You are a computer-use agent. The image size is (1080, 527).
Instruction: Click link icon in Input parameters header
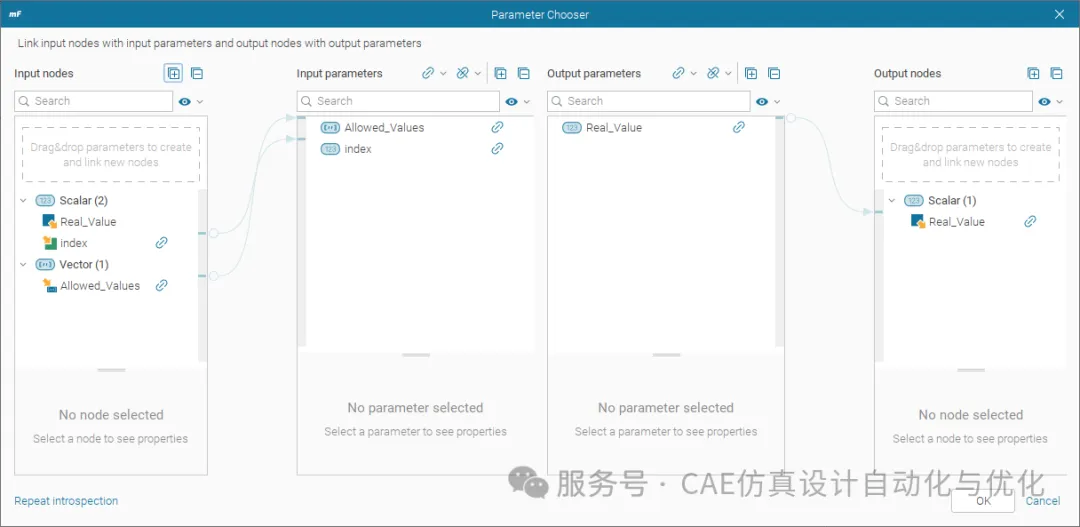(428, 73)
